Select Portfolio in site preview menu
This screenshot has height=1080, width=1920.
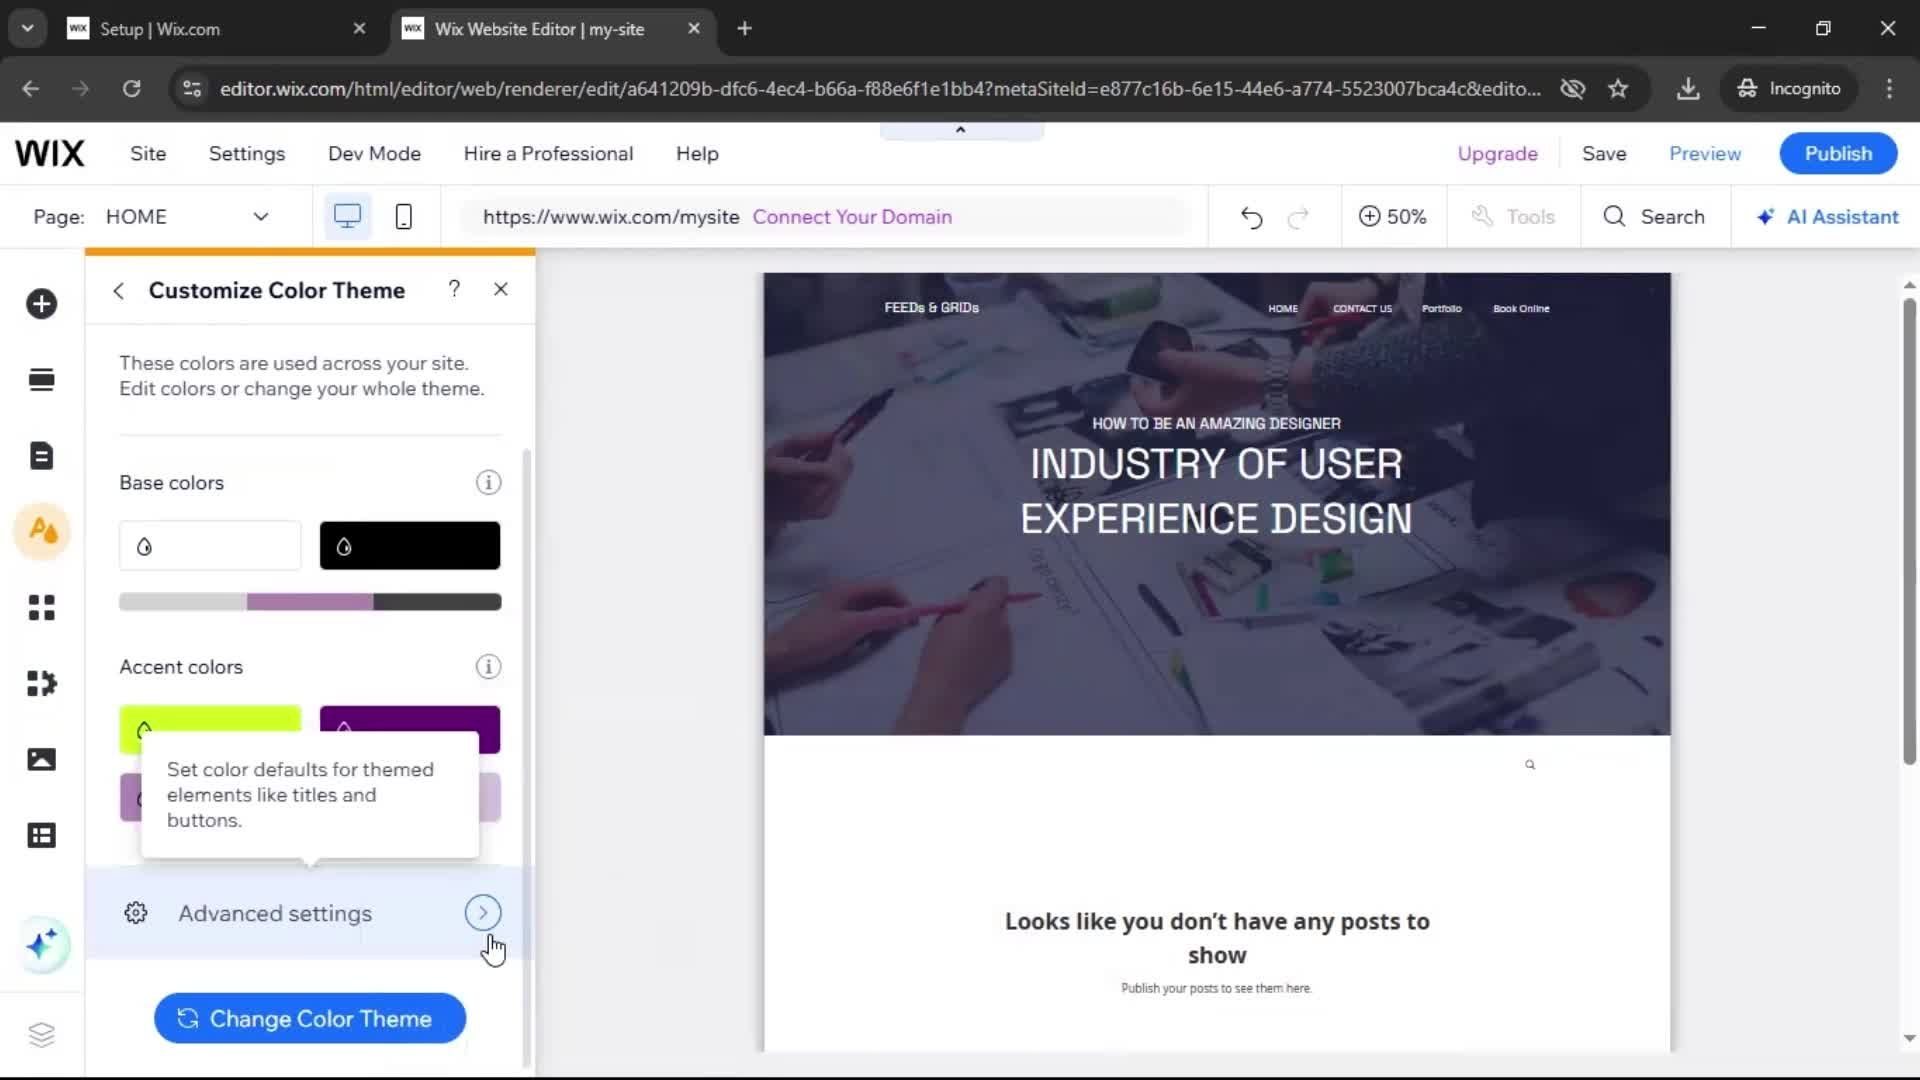pos(1441,309)
